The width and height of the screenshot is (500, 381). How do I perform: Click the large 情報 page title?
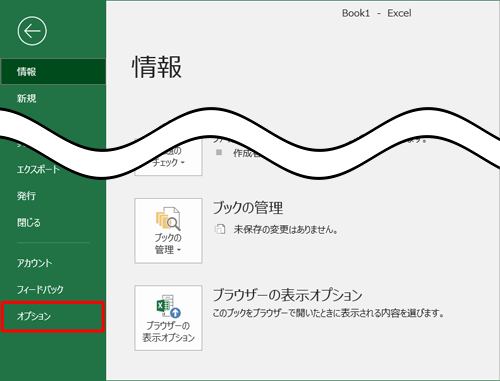click(157, 67)
